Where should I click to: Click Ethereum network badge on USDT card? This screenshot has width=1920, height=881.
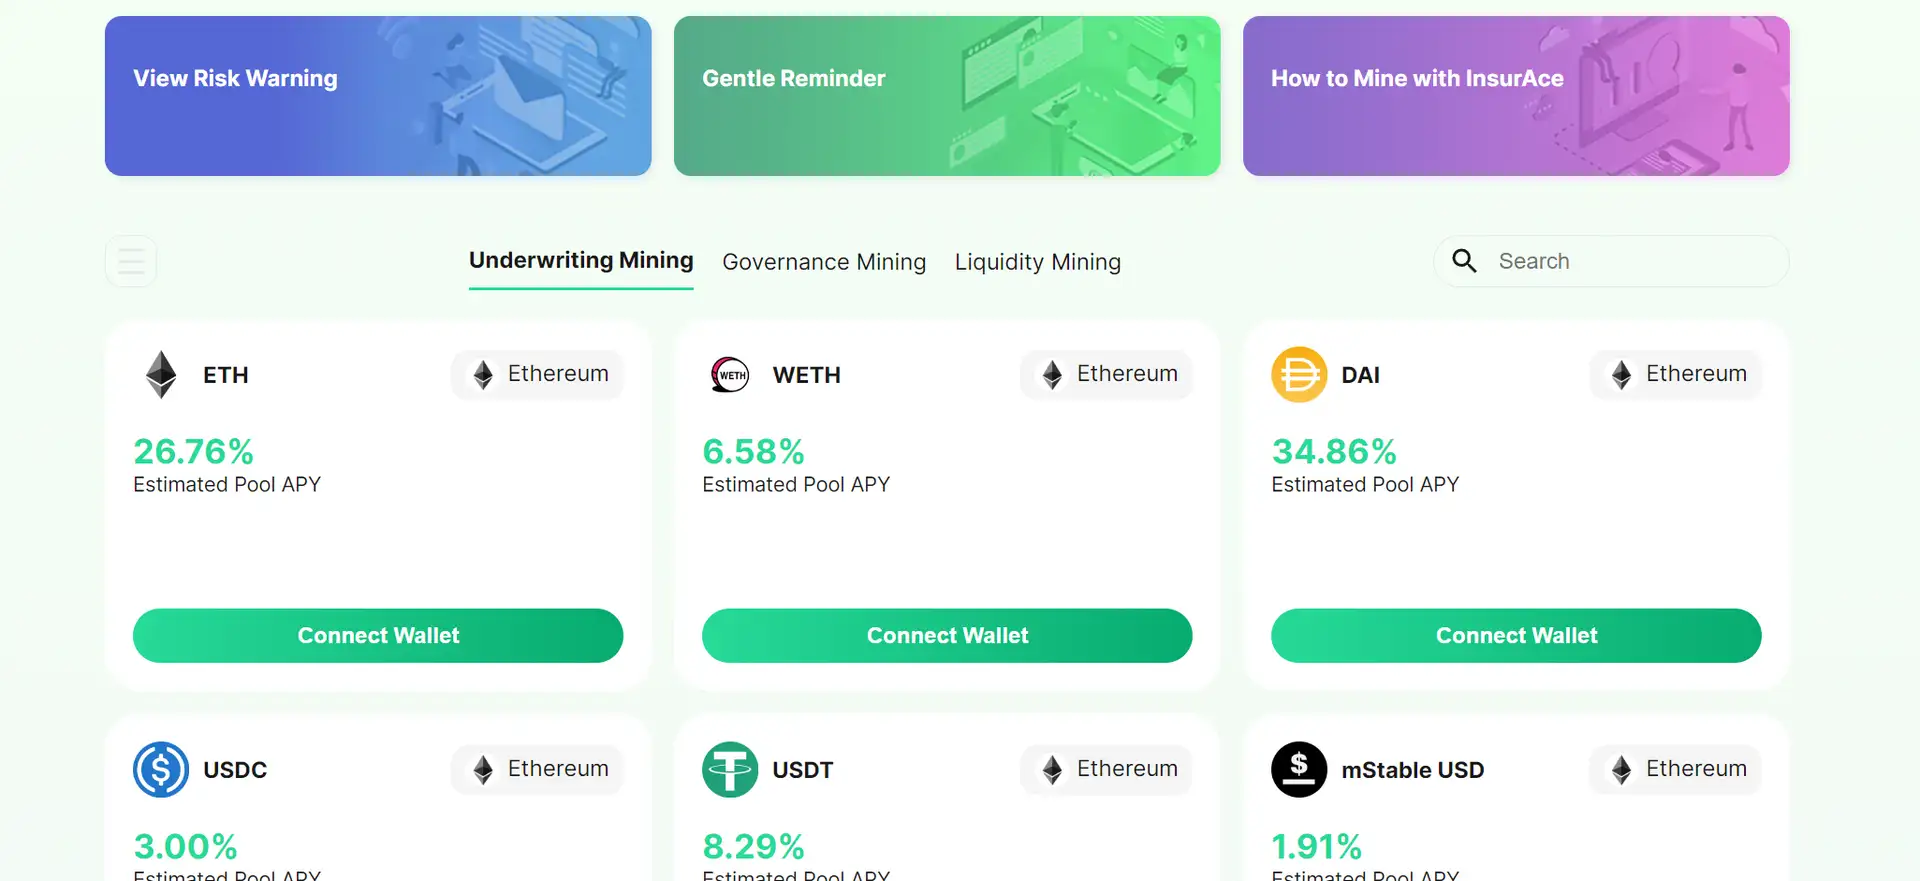1107,769
